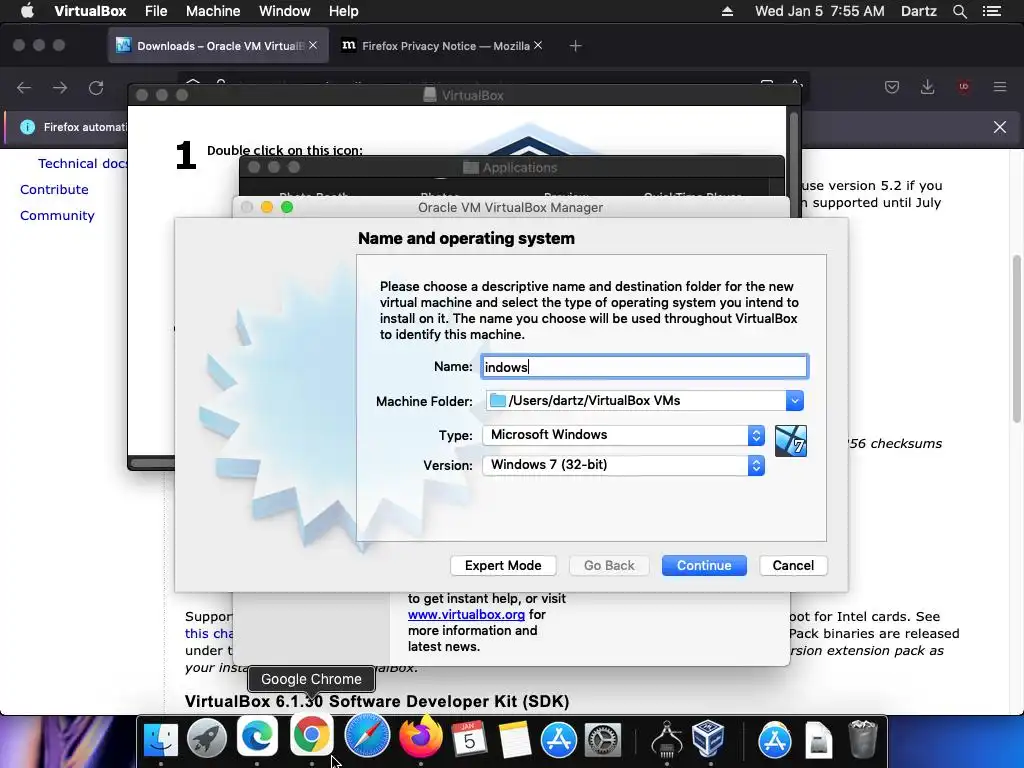Click the Go Back button

tap(609, 566)
